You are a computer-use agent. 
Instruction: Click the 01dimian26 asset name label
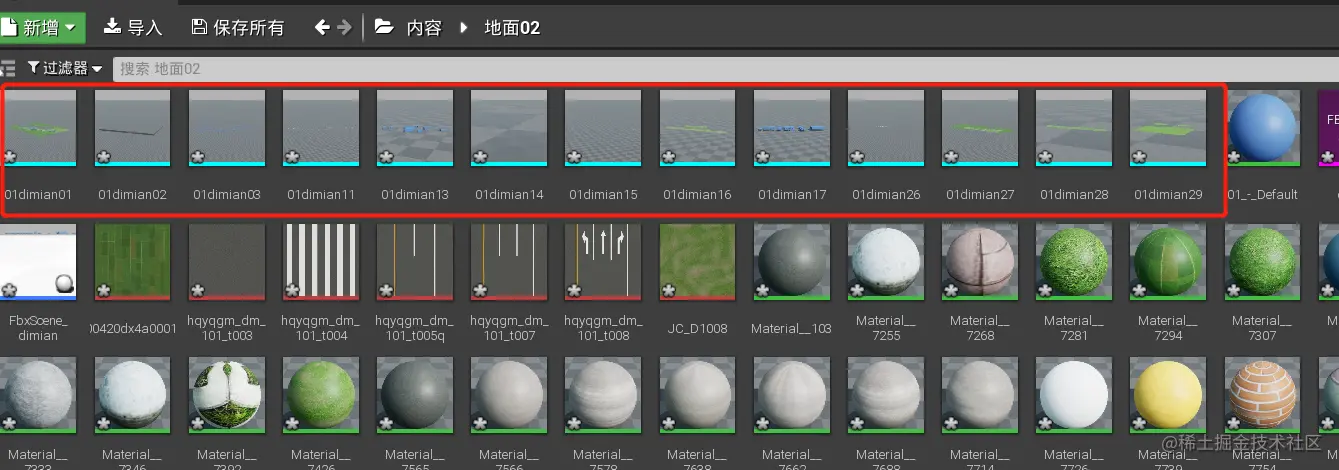pyautogui.click(x=886, y=194)
